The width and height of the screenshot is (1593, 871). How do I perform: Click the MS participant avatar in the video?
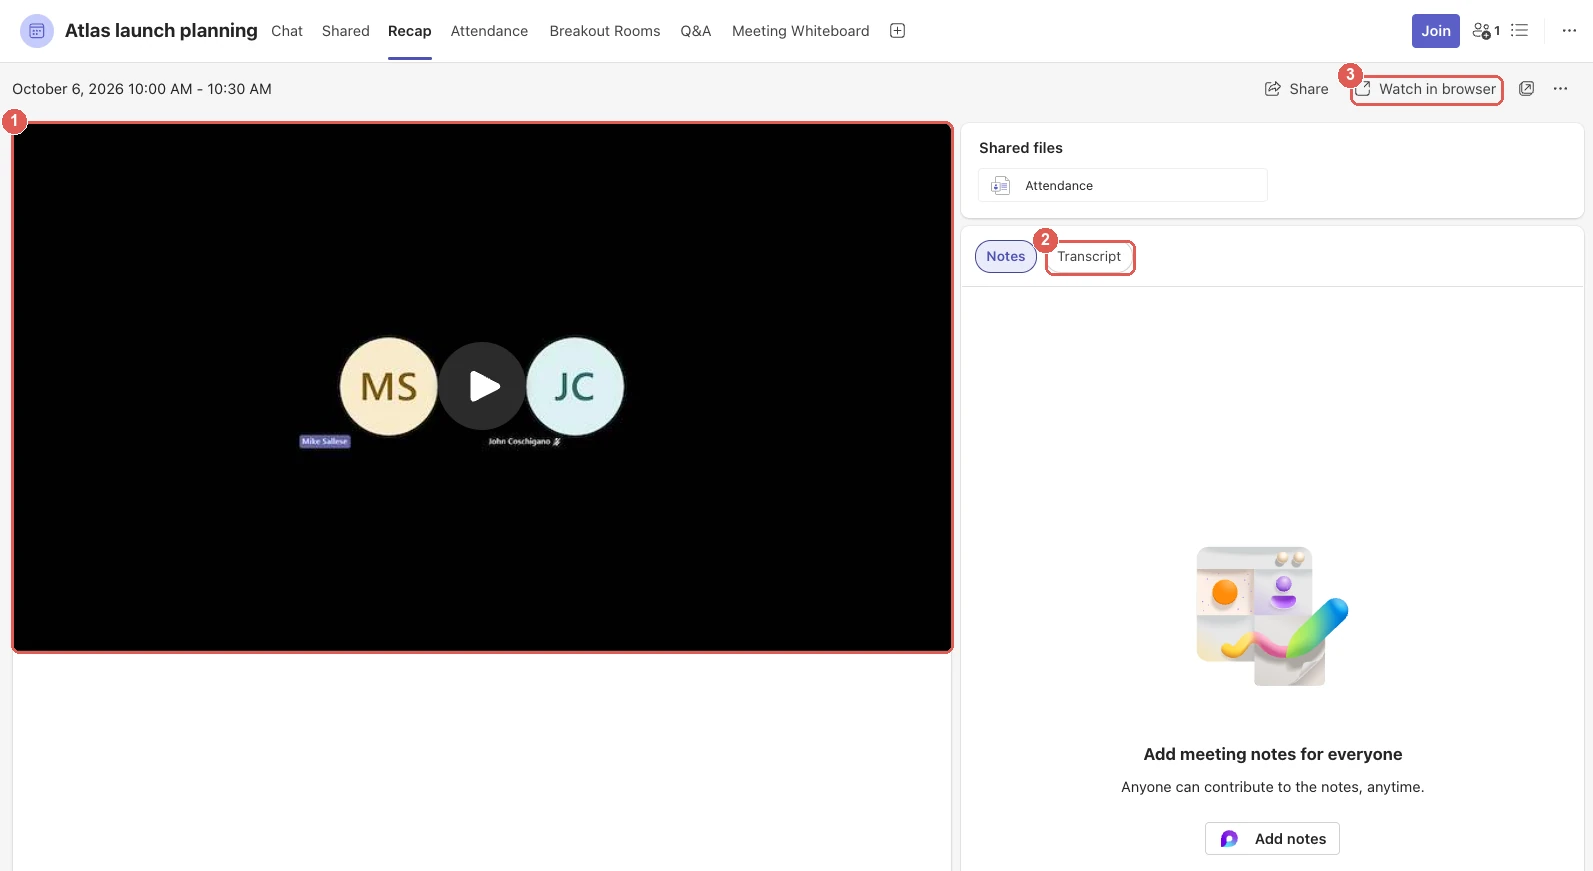click(388, 386)
